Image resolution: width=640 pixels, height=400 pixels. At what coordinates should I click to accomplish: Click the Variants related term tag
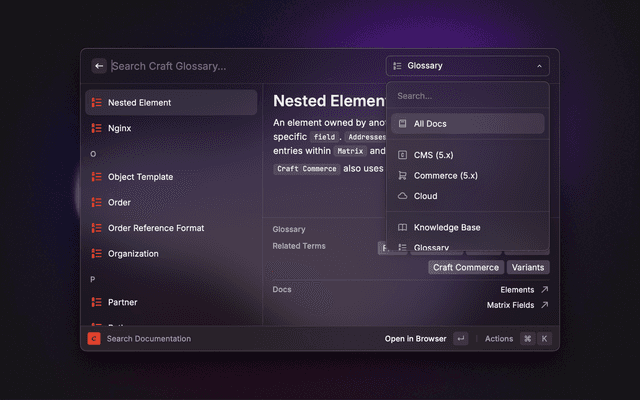pyautogui.click(x=528, y=267)
